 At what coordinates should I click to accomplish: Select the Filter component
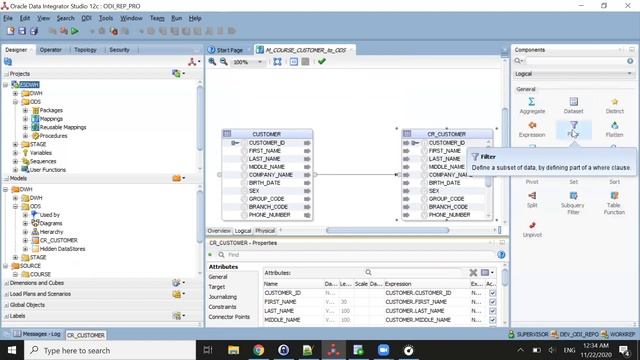[573, 129]
